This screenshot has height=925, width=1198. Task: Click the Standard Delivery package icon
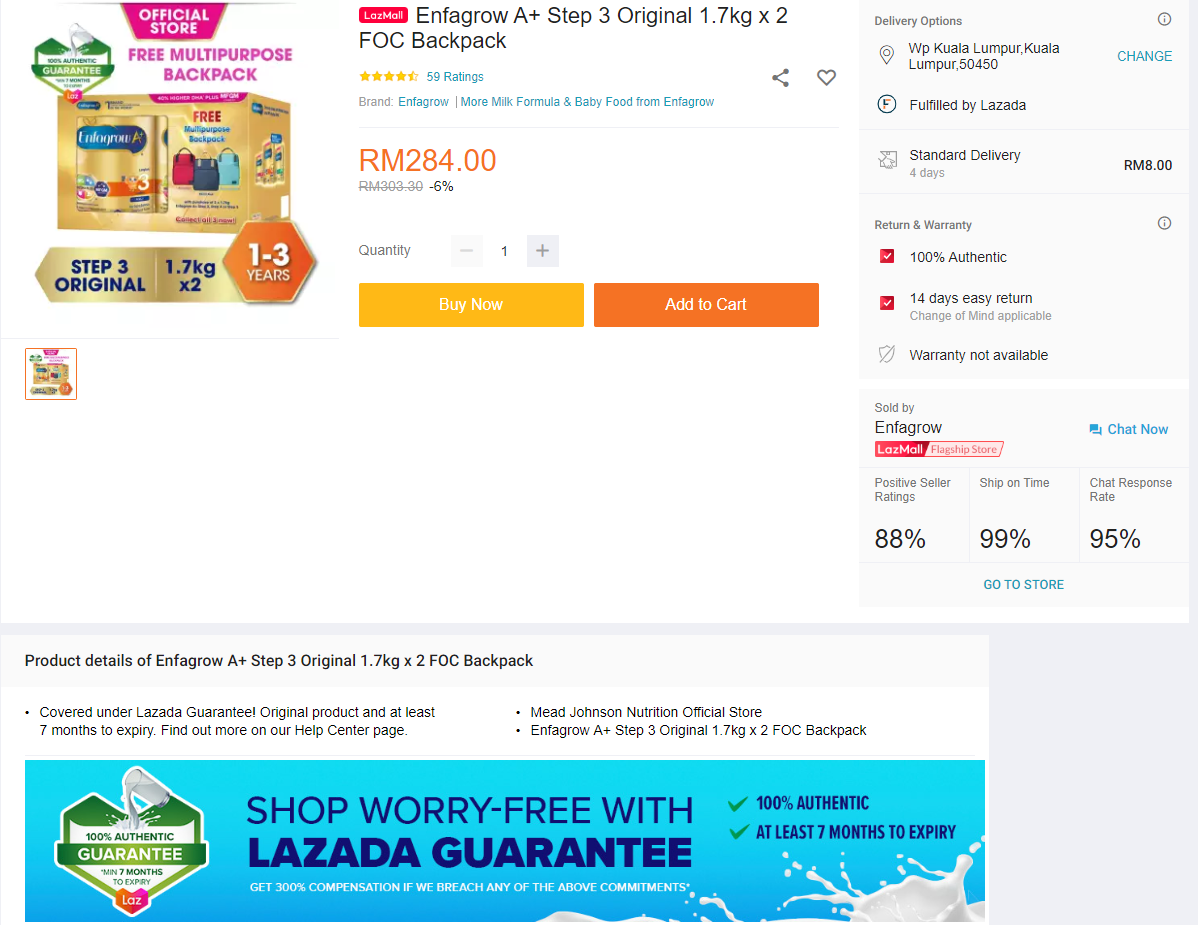(x=887, y=160)
